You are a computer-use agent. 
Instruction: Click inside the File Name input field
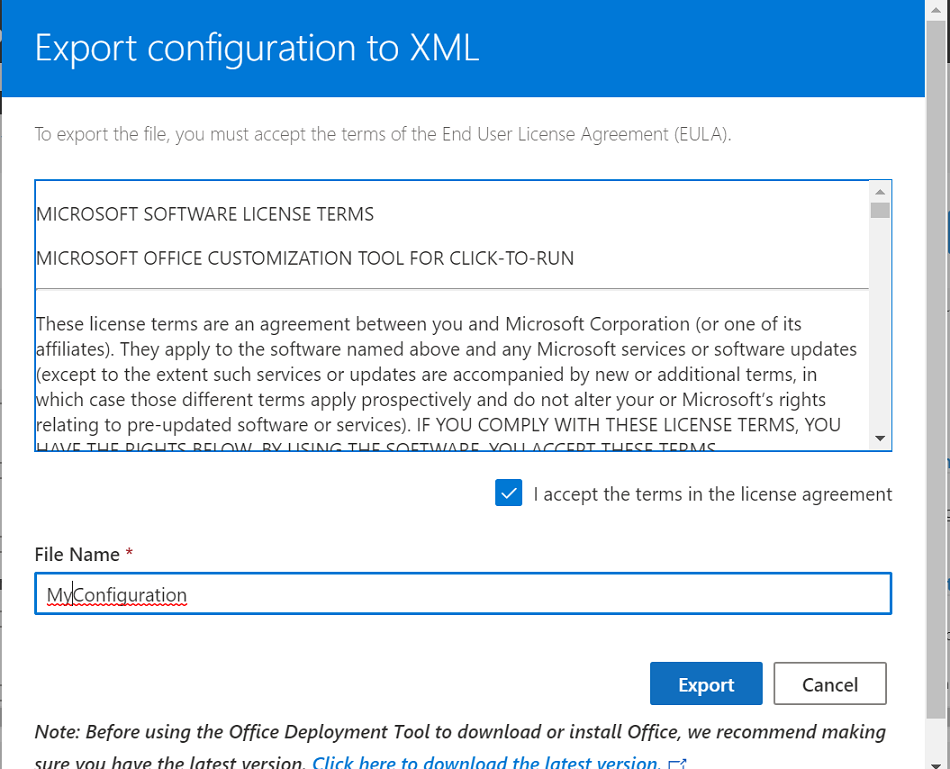pyautogui.click(x=463, y=594)
